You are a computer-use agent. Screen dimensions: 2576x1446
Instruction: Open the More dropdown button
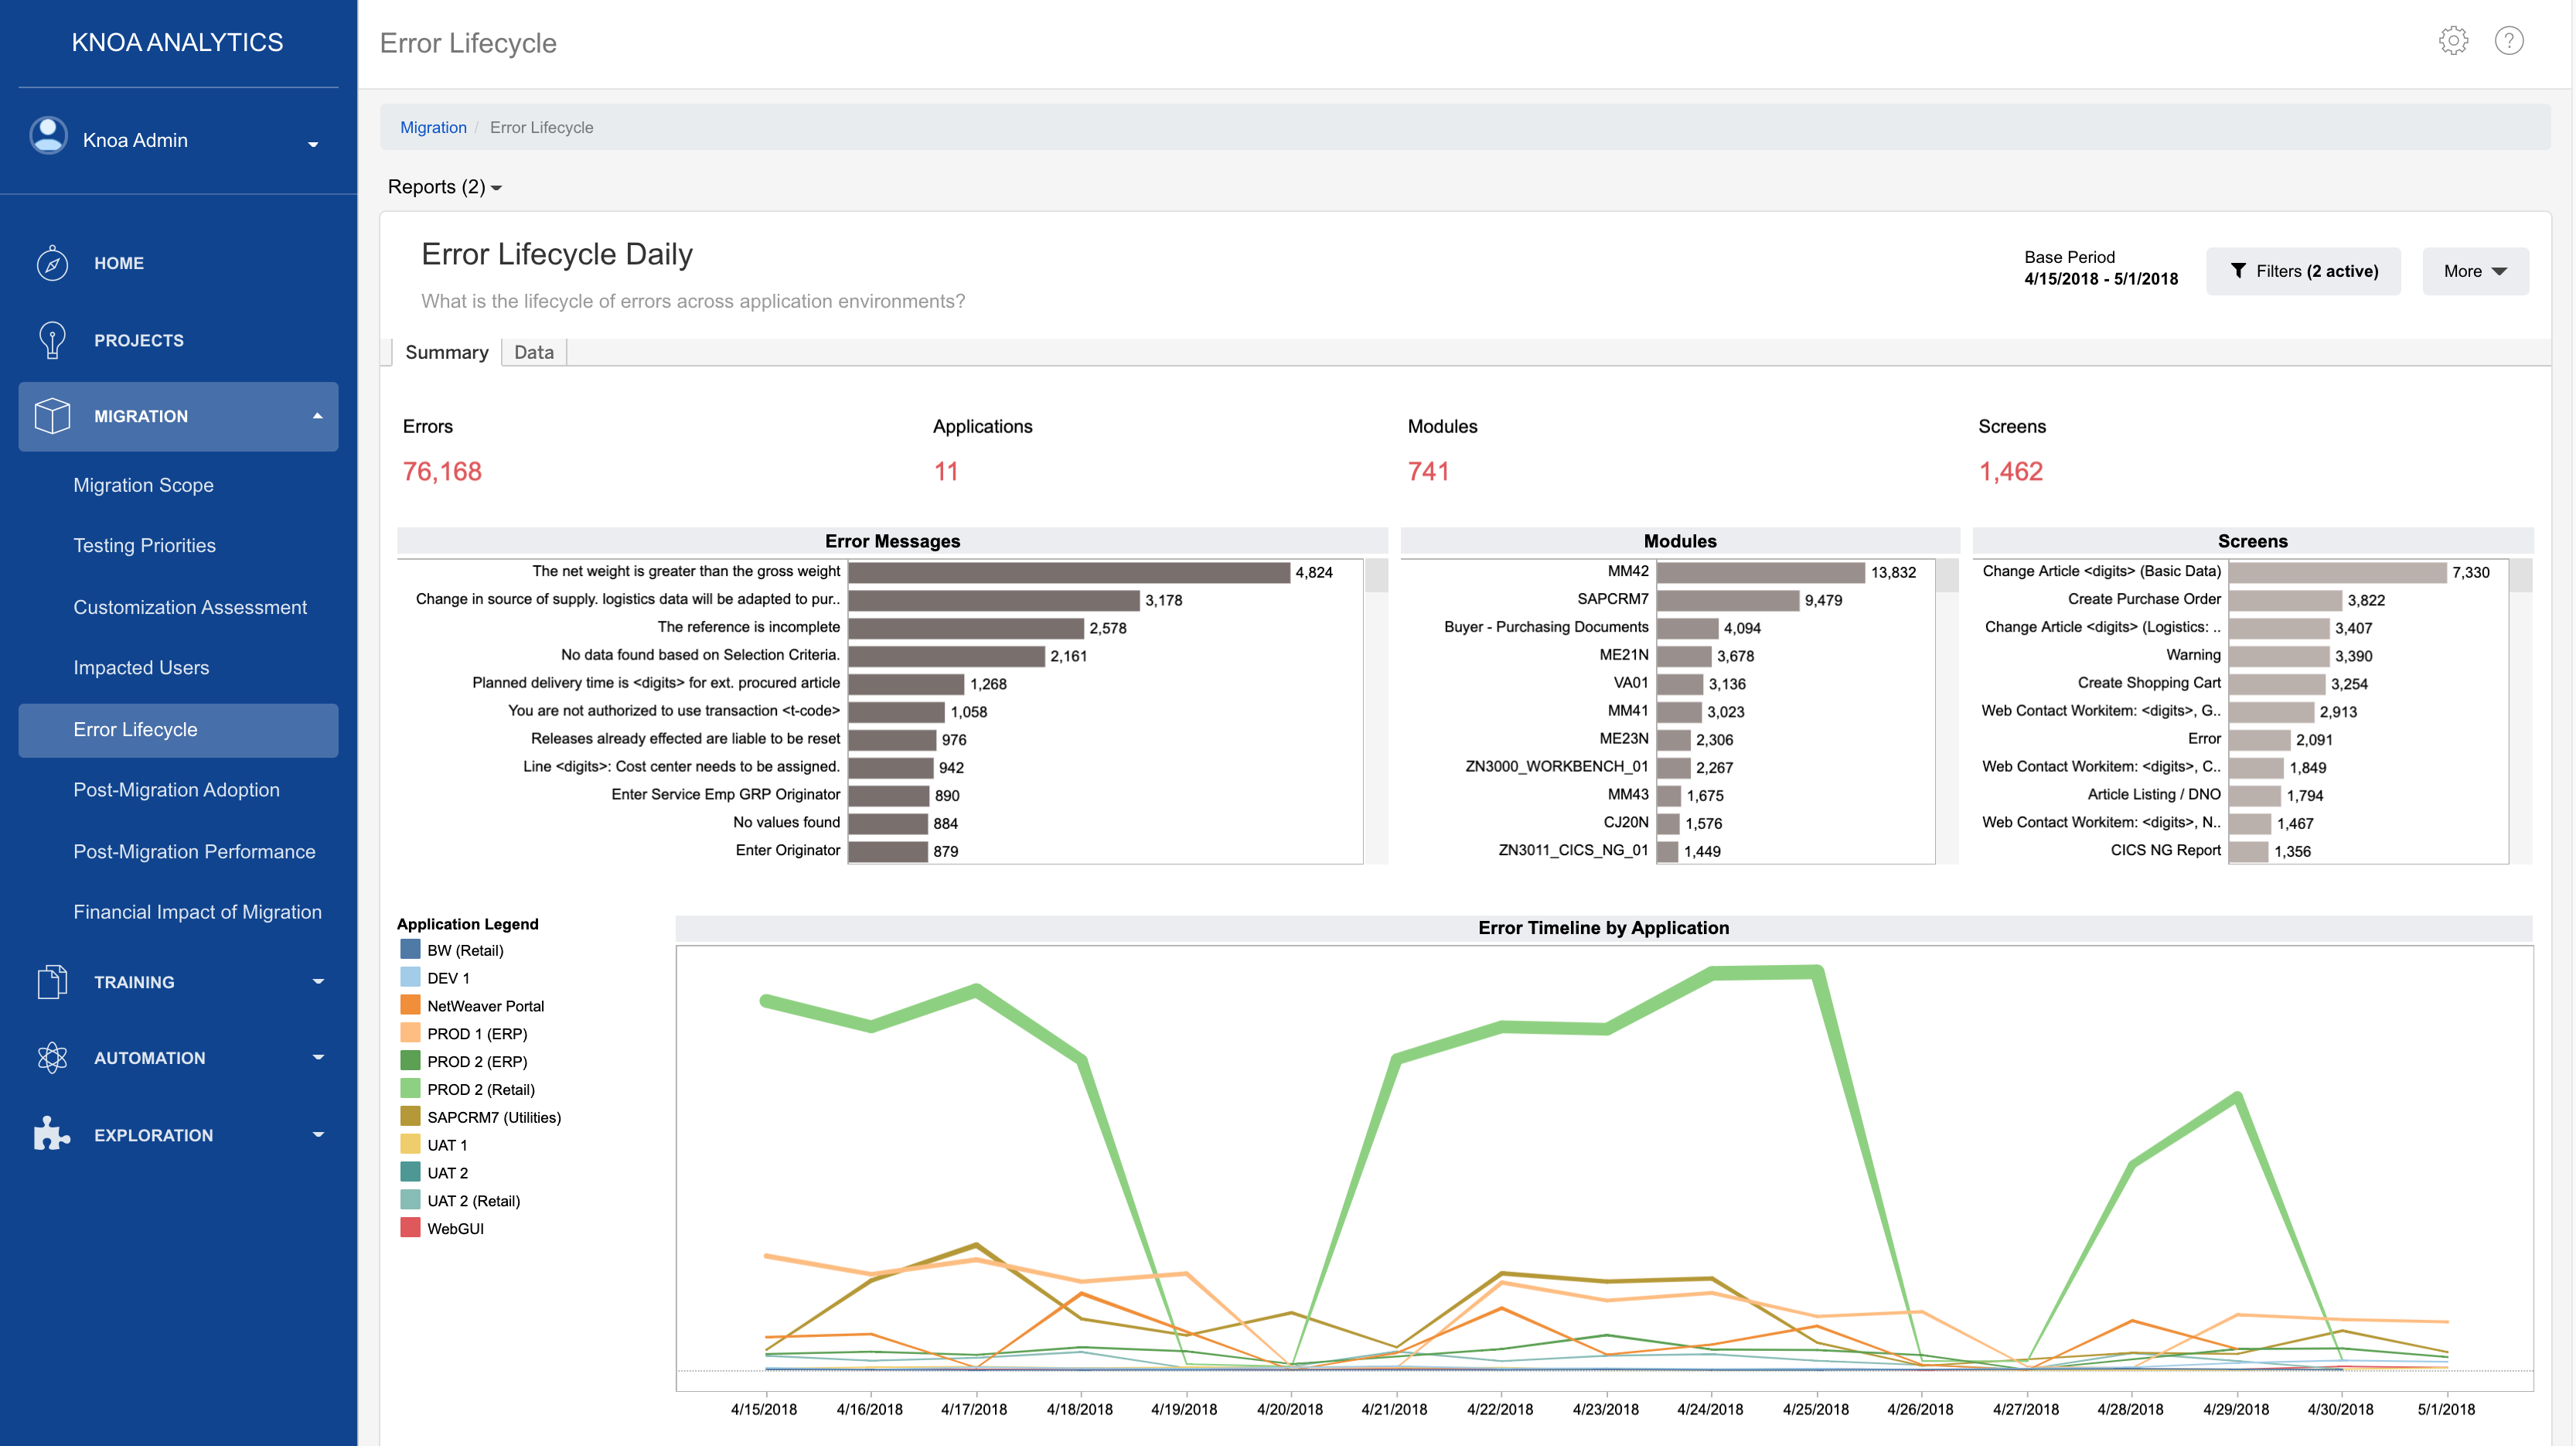(x=2475, y=271)
